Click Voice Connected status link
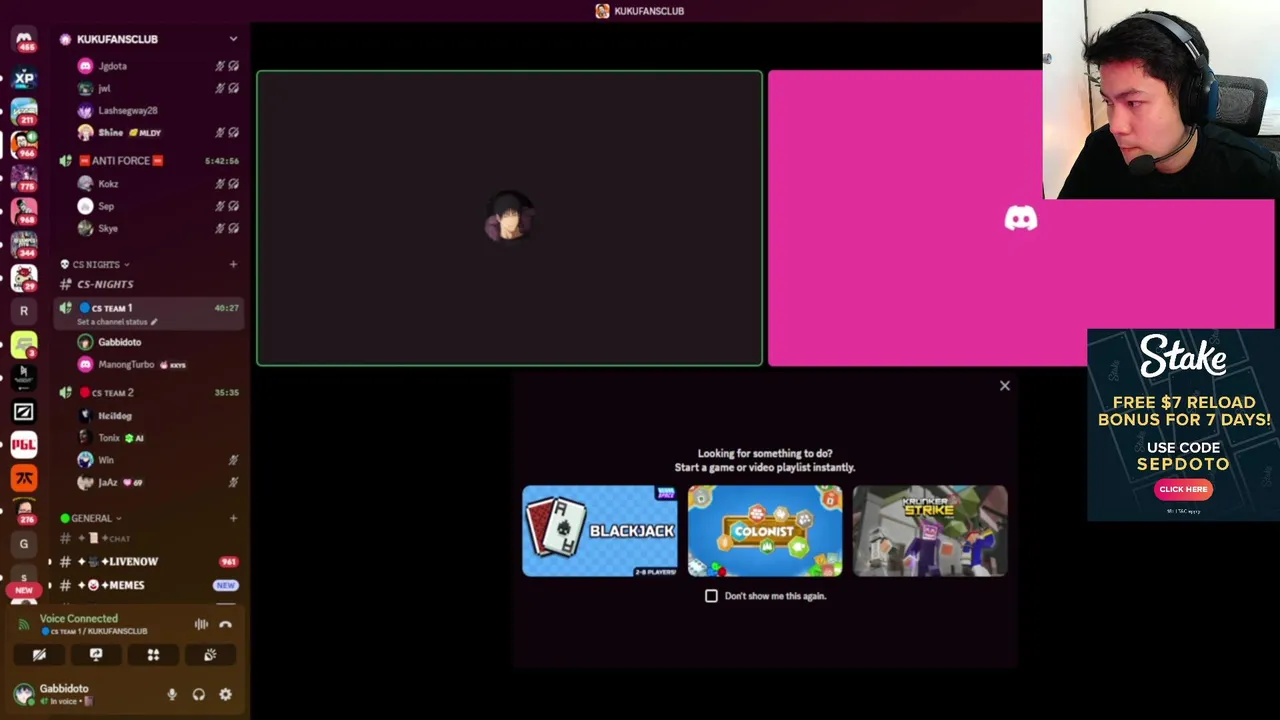 point(79,618)
